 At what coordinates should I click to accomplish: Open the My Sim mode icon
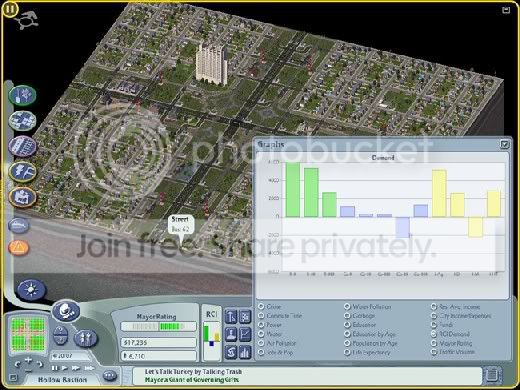click(x=86, y=338)
